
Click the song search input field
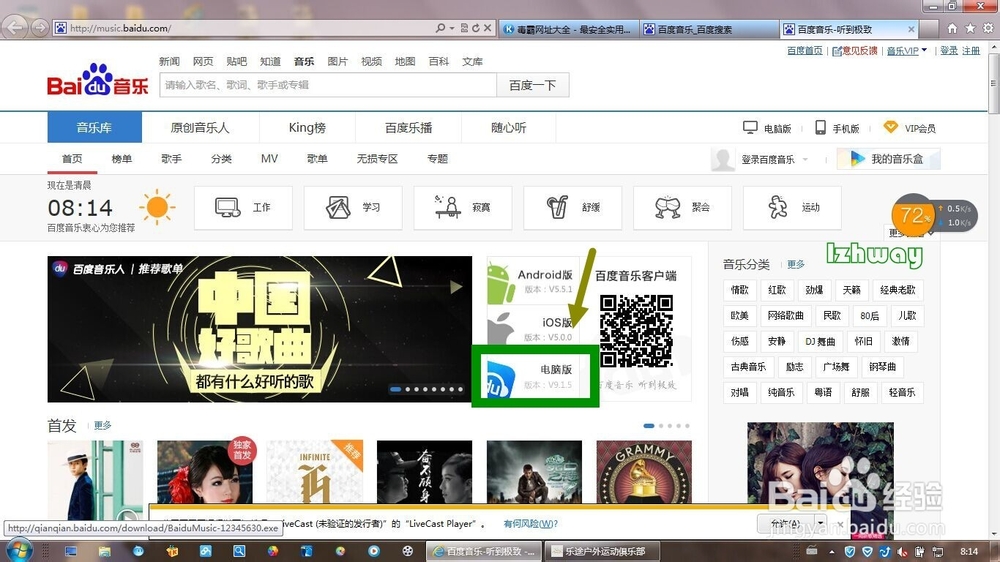click(x=328, y=85)
